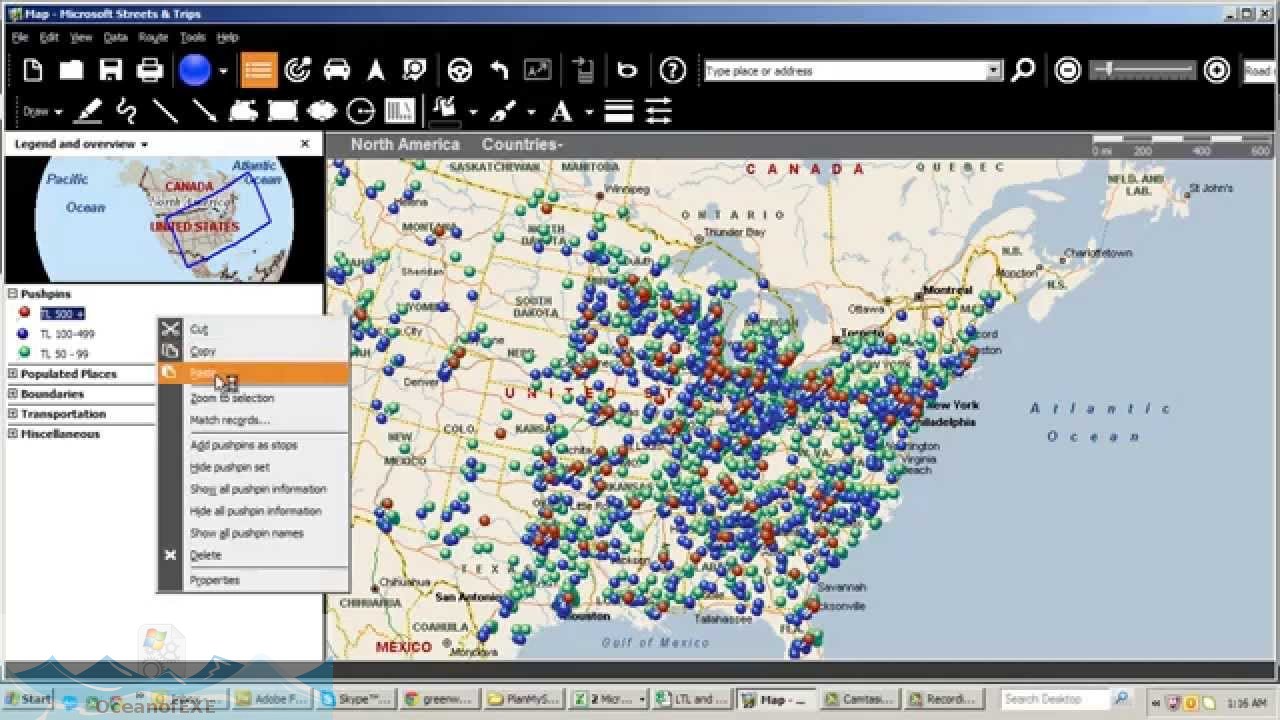
Task: Open Find Nearby Places radar icon
Action: tap(298, 70)
